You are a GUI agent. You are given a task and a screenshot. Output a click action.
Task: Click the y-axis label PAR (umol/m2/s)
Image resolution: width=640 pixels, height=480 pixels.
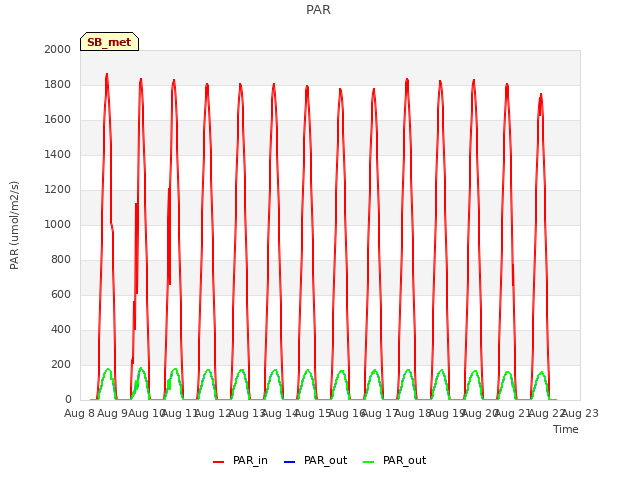14,225
